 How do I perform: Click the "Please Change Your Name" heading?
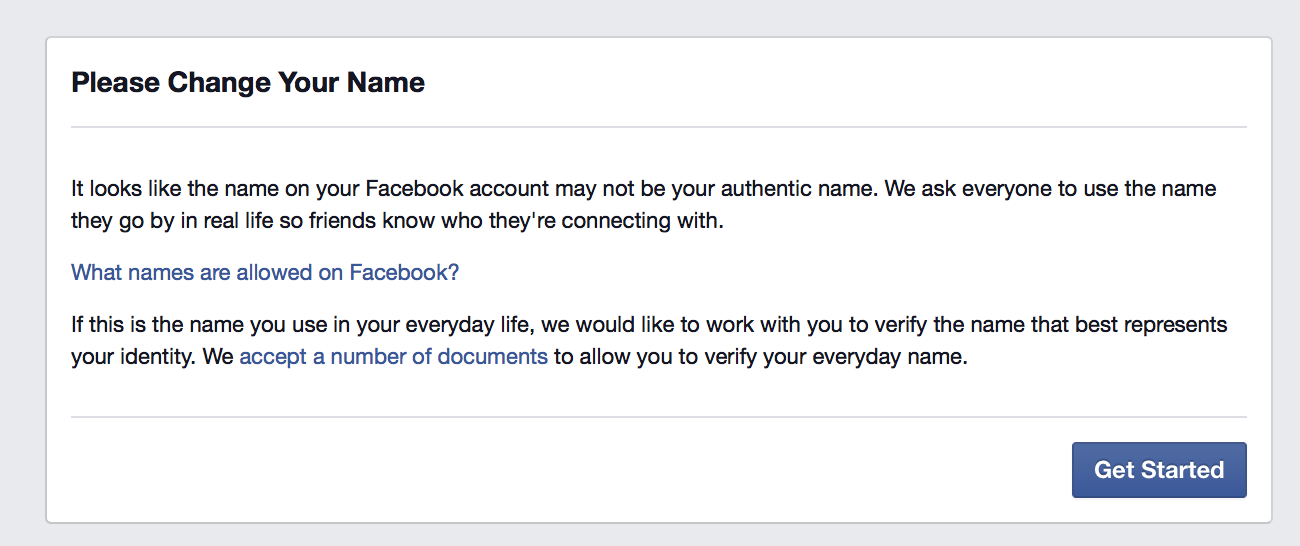pos(248,82)
